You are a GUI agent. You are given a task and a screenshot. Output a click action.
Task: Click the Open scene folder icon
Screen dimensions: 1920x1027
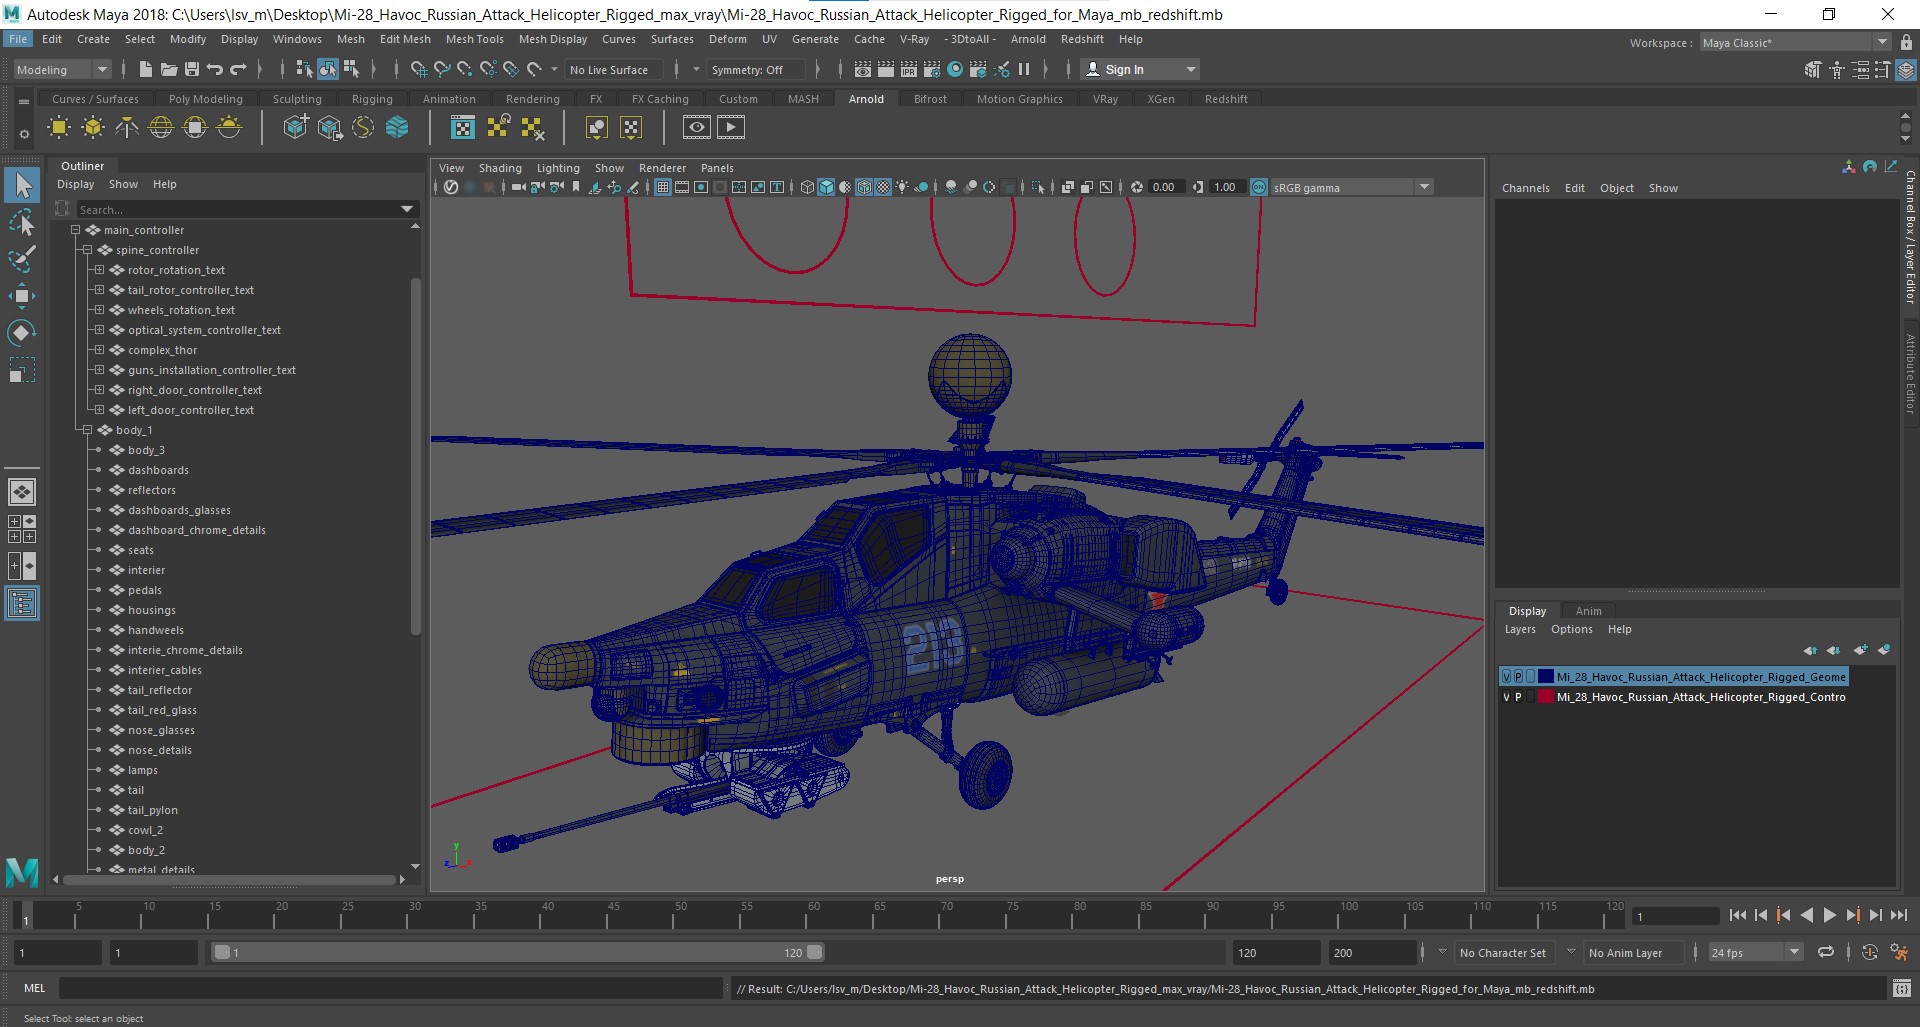click(169, 69)
